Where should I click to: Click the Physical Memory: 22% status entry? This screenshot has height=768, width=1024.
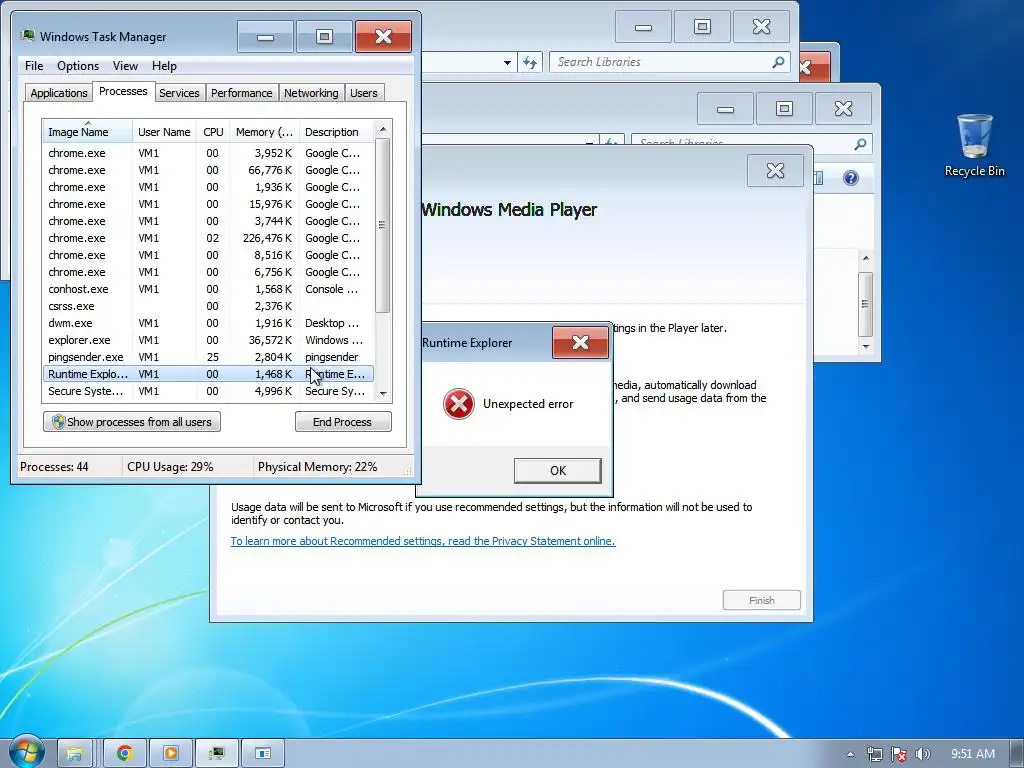pos(317,467)
